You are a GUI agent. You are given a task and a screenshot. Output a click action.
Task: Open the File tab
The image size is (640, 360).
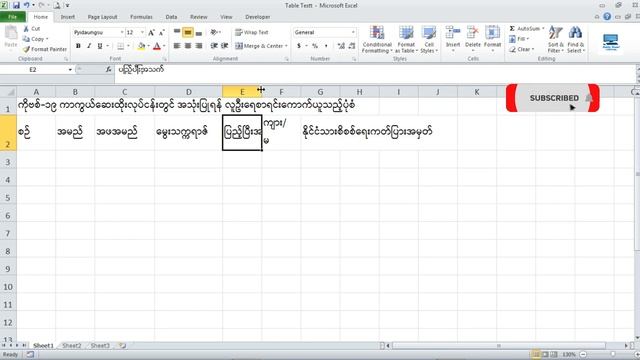pos(13,17)
